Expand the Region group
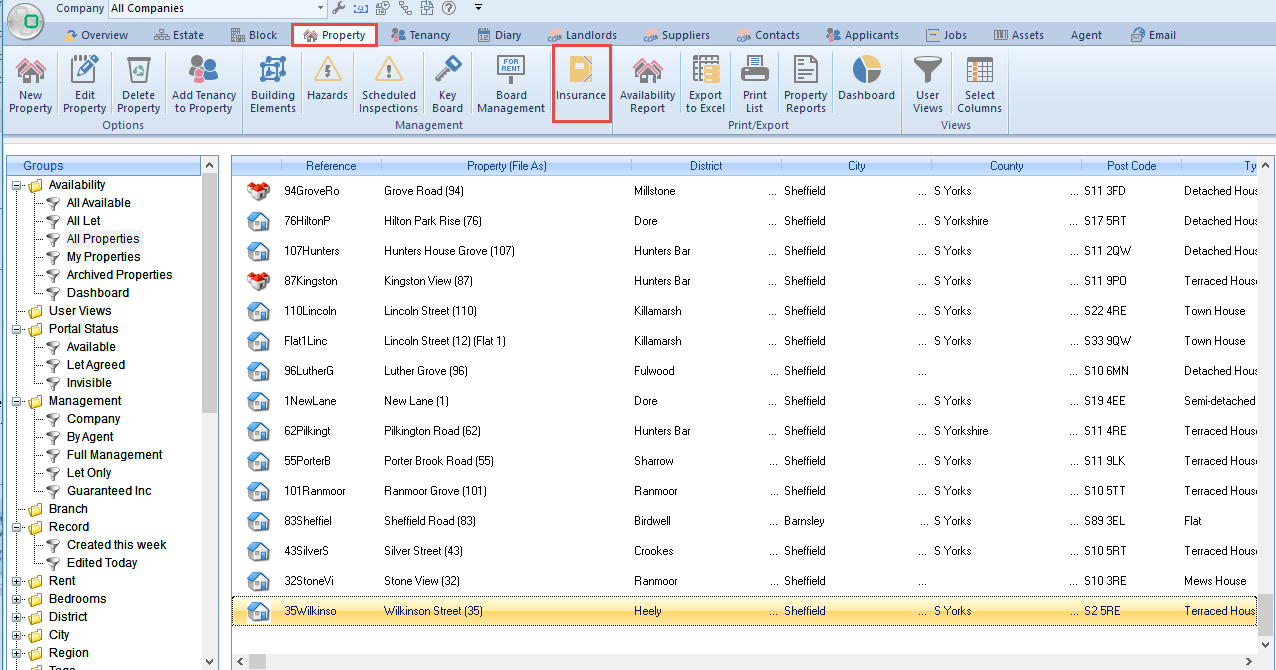Screen dimensions: 1276x670 point(17,653)
